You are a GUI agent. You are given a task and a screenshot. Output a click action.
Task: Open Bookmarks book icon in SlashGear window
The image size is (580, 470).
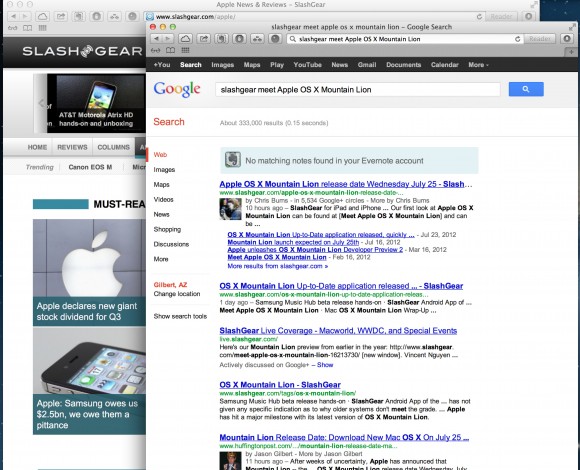[27, 28]
